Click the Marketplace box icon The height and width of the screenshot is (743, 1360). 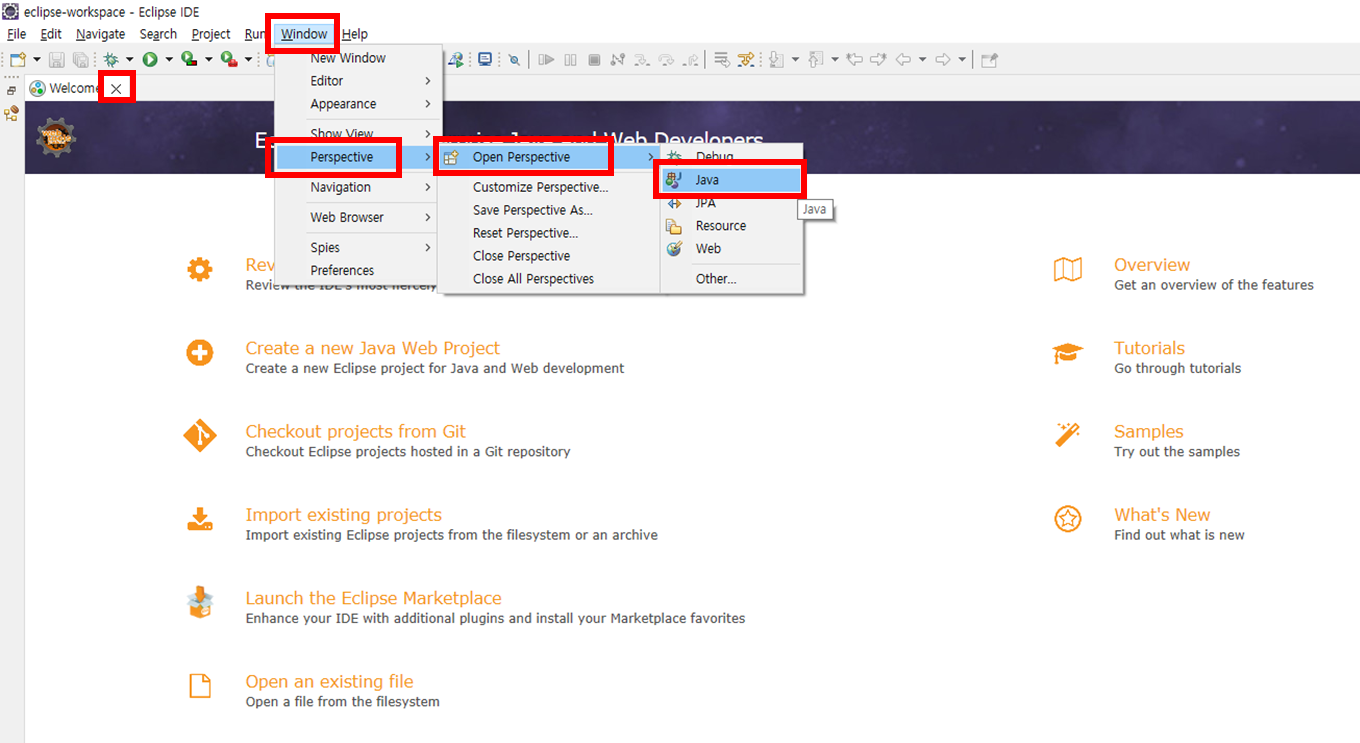tap(200, 602)
